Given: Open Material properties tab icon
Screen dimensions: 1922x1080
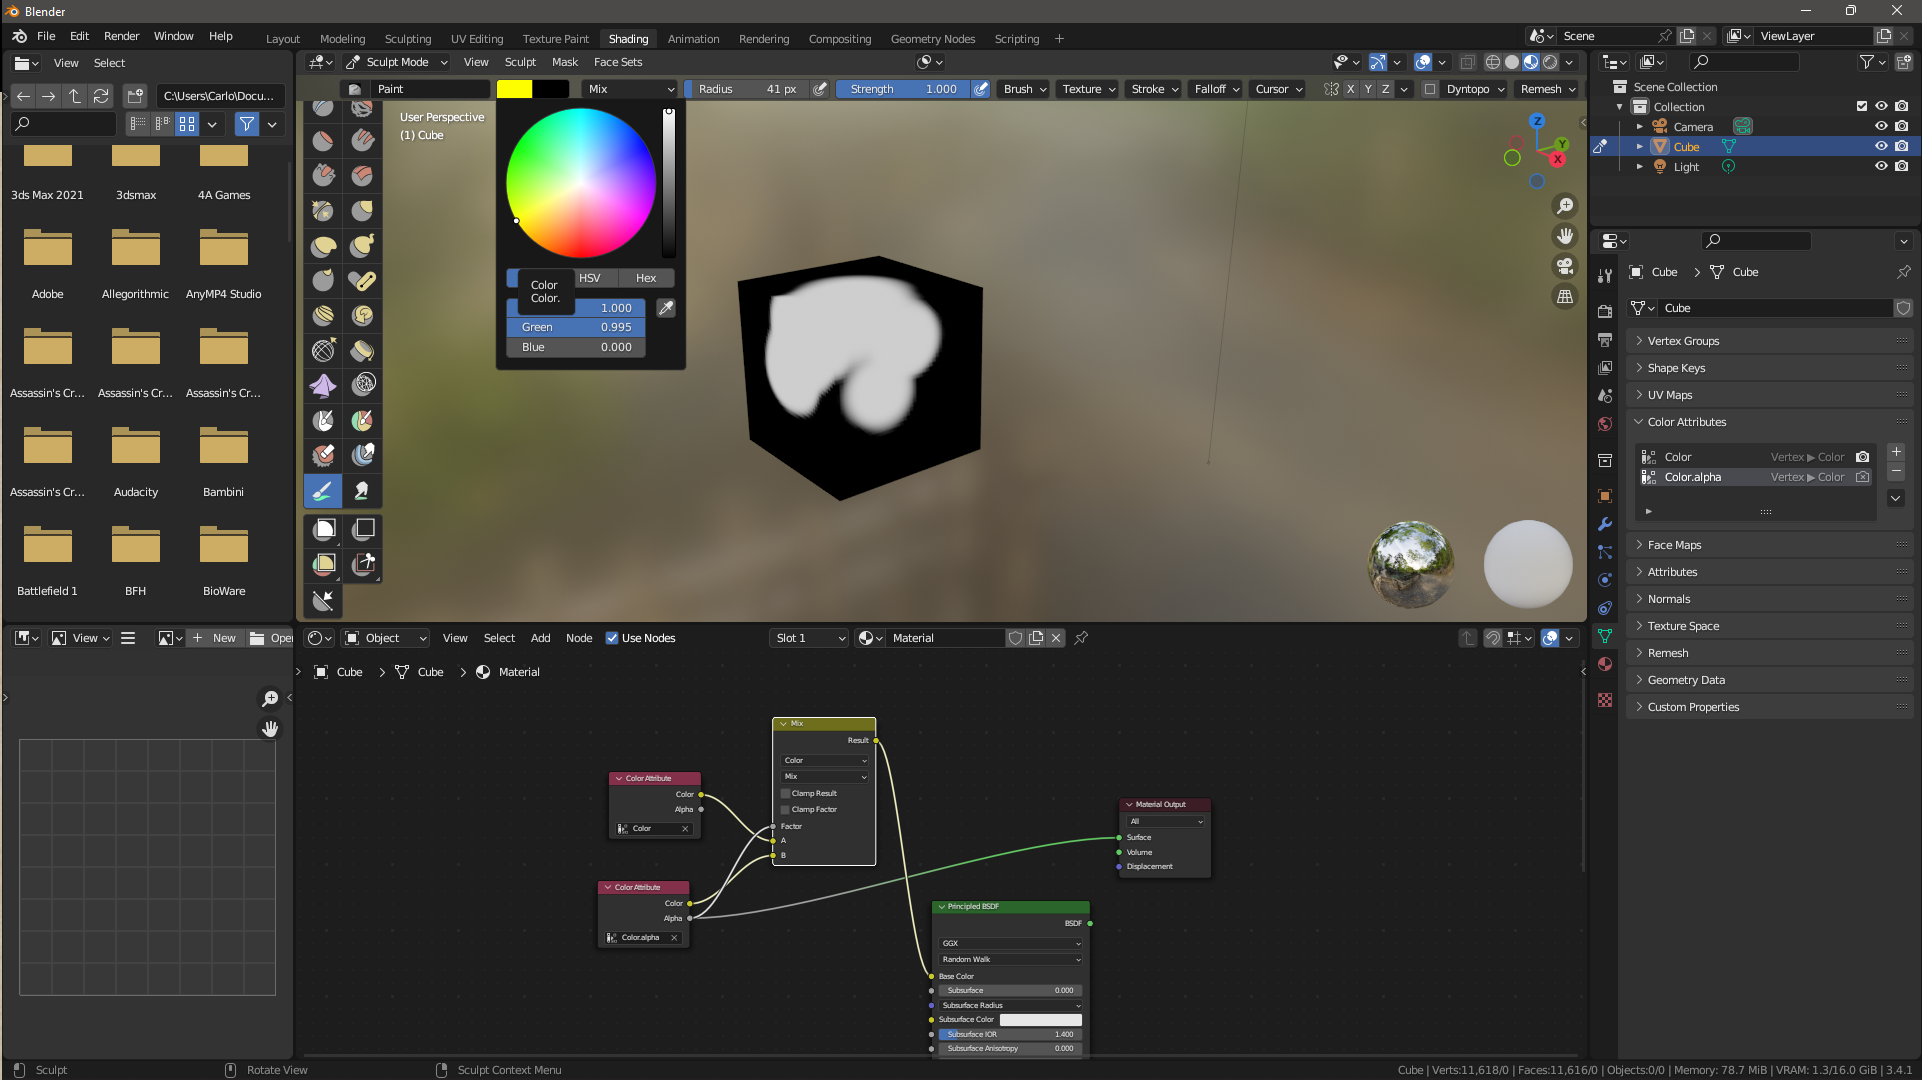Looking at the screenshot, I should click(1605, 664).
